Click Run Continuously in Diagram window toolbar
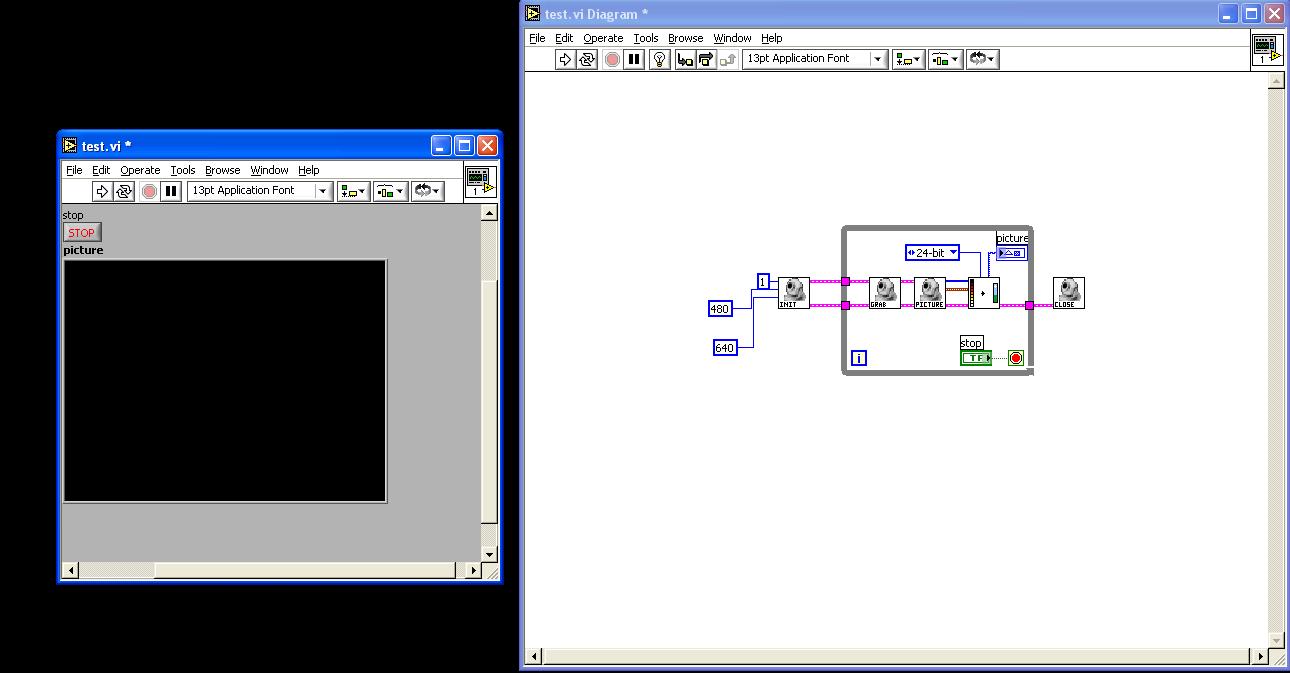Image resolution: width=1290 pixels, height=673 pixels. pyautogui.click(x=587, y=59)
